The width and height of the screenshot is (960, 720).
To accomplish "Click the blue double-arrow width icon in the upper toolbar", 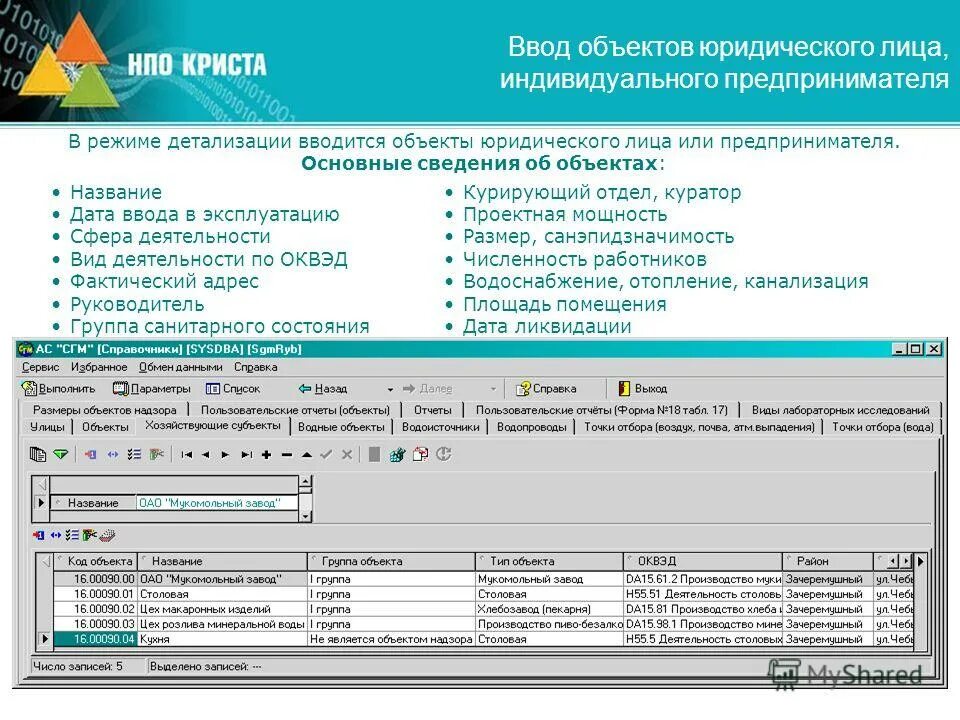I will click(x=113, y=454).
